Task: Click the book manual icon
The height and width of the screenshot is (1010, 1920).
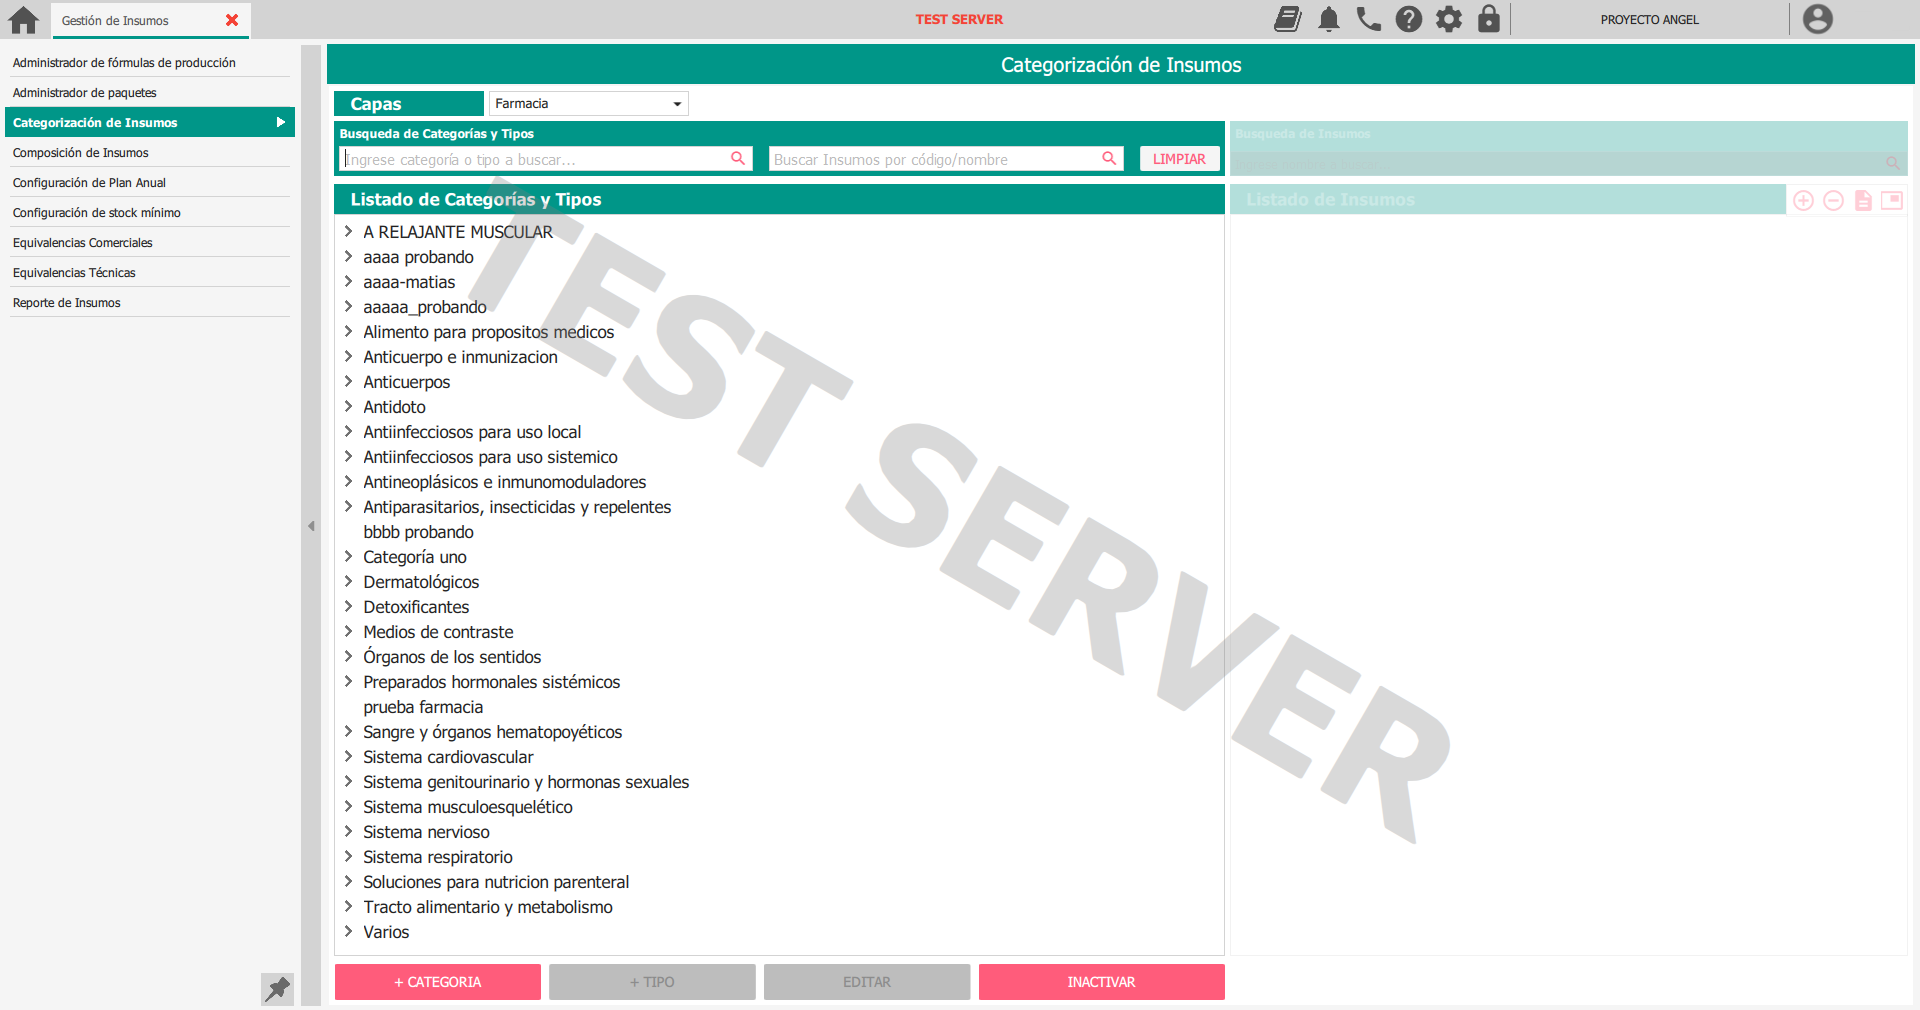Action: click(x=1287, y=19)
